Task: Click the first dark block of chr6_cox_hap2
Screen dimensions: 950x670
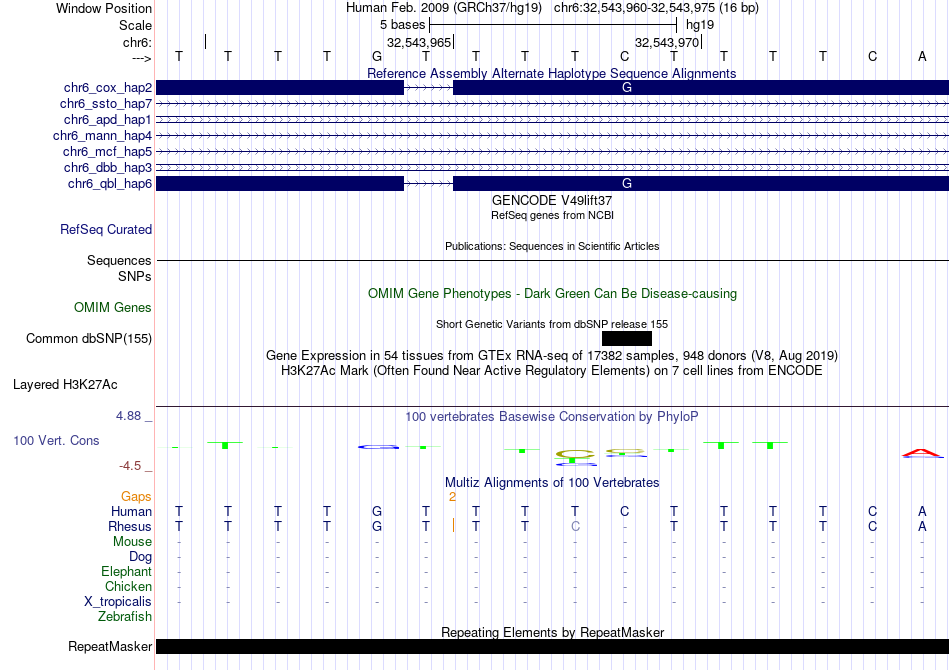Action: point(280,88)
